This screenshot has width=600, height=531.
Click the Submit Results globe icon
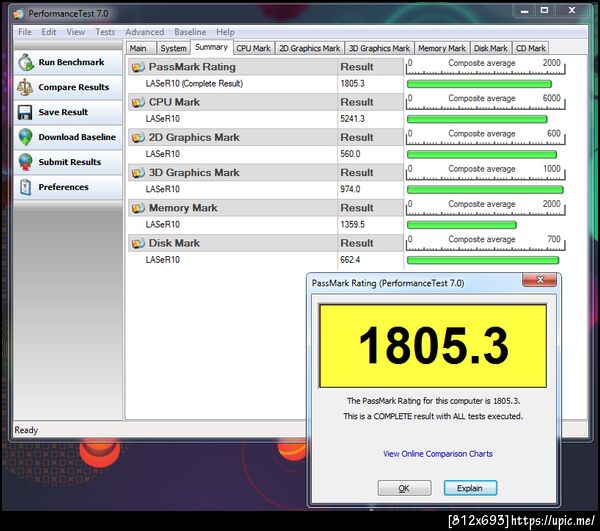[x=25, y=162]
